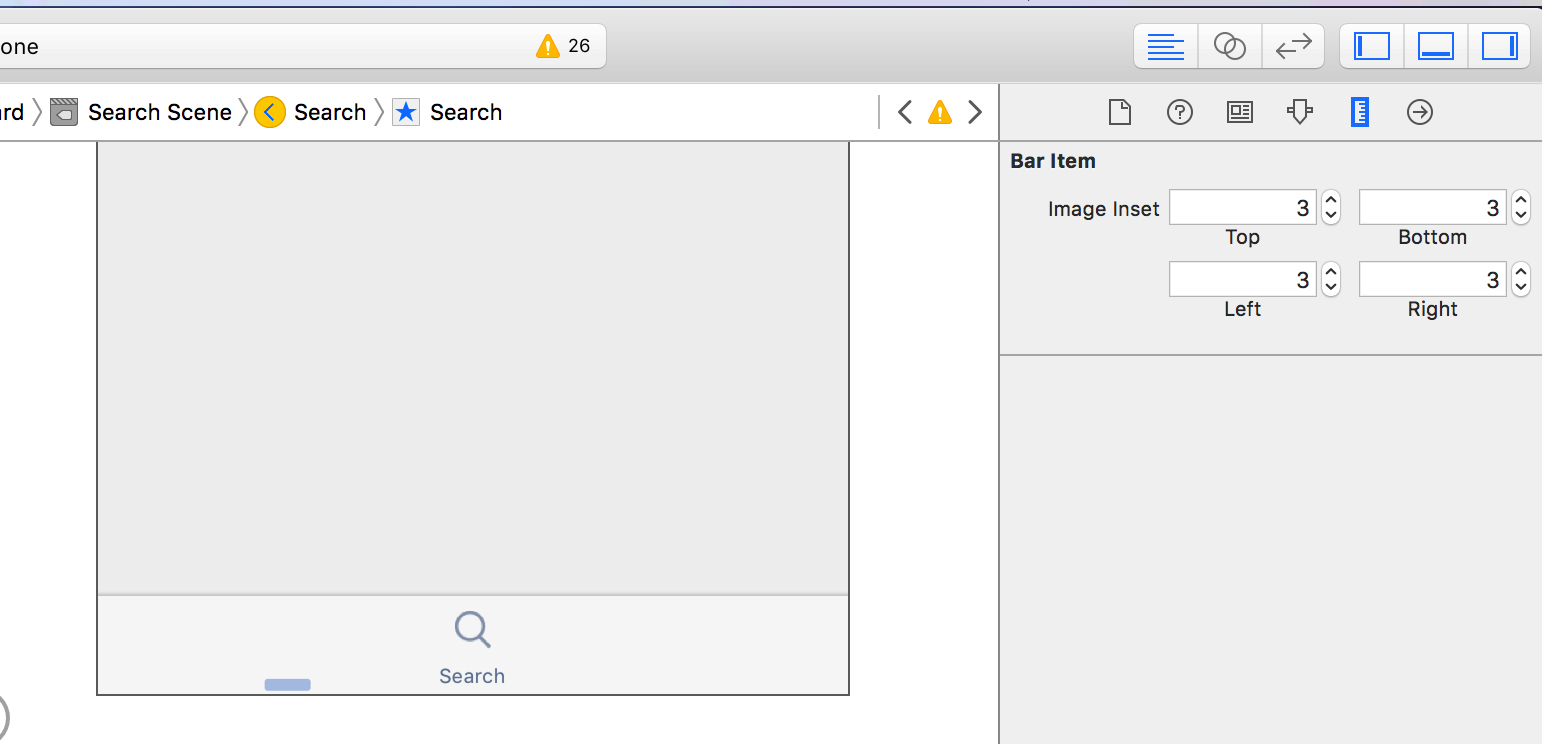Viewport: 1542px width, 744px height.
Task: Go to the next issue arrow
Action: (x=975, y=112)
